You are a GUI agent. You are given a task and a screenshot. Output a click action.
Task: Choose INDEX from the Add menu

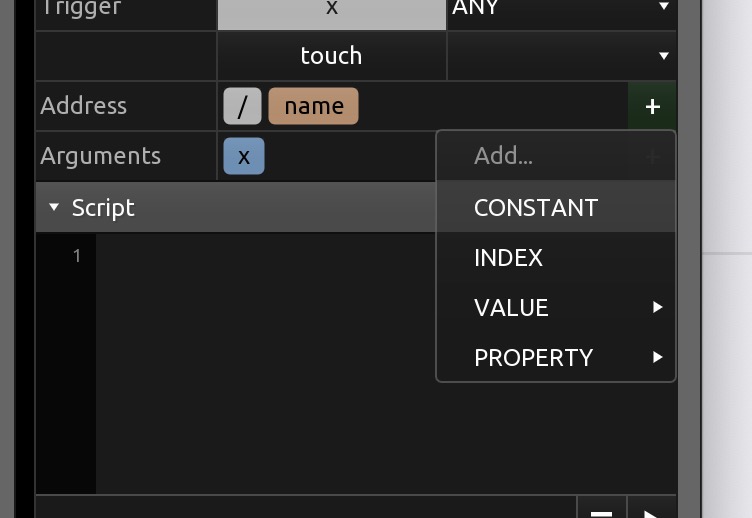coord(508,257)
